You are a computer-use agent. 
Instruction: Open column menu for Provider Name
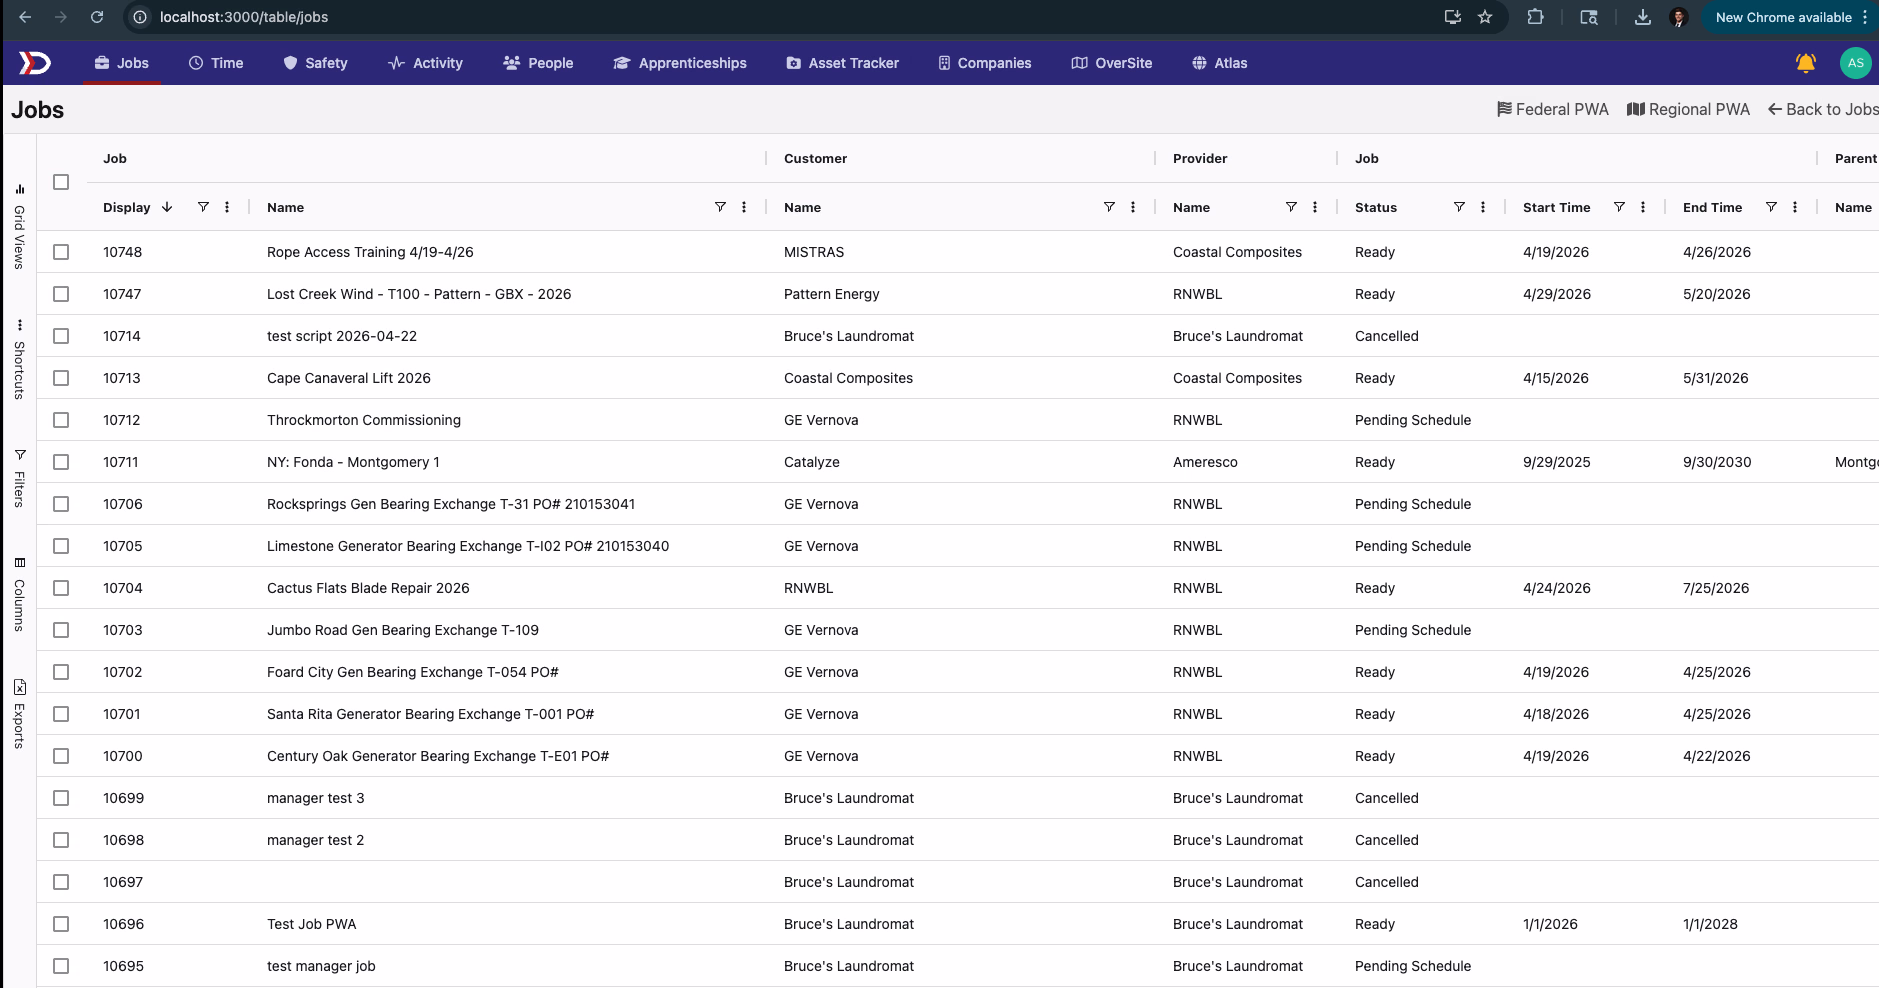(x=1315, y=207)
